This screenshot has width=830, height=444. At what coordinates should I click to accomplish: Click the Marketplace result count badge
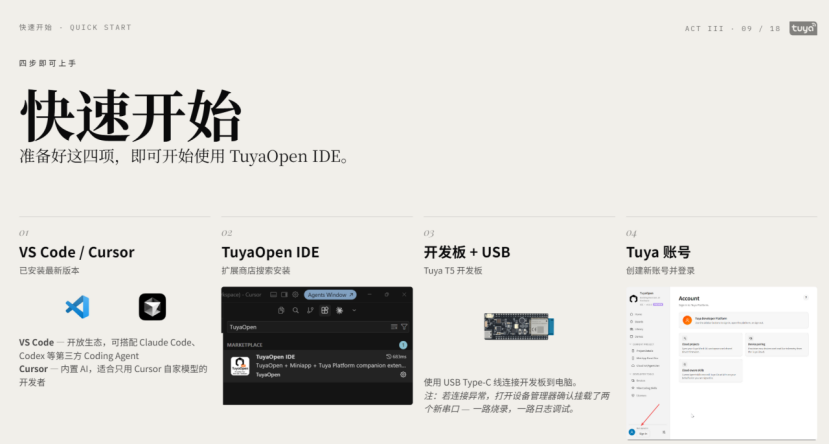[x=403, y=345]
